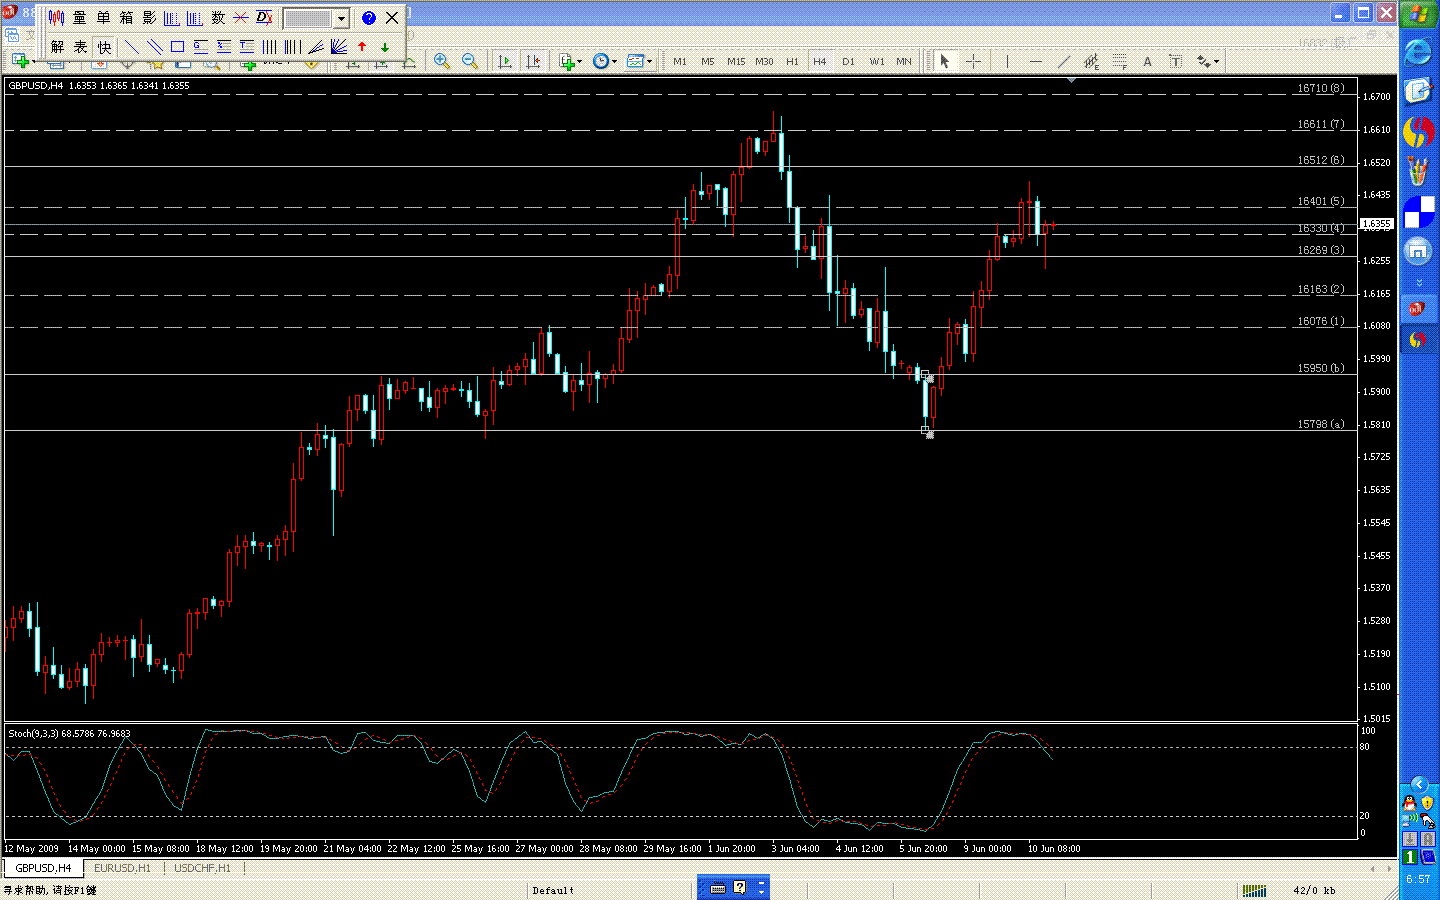Toggle chart shift
Viewport: 1440px width, 900px height.
click(x=533, y=61)
